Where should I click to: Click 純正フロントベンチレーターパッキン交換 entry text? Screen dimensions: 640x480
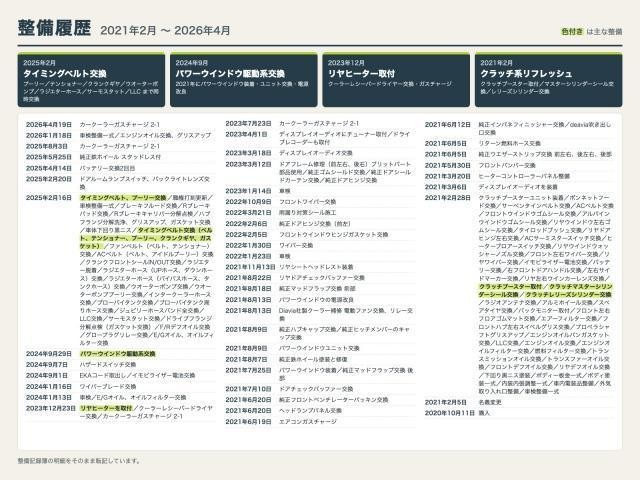click(x=333, y=400)
